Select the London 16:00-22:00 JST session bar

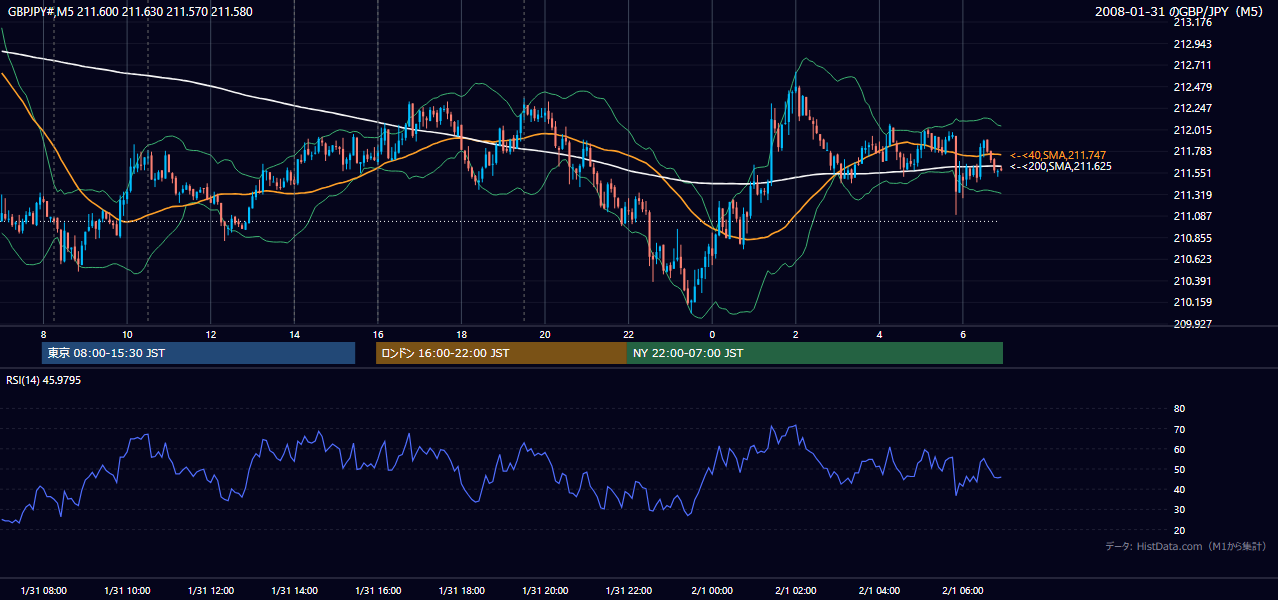coord(501,353)
